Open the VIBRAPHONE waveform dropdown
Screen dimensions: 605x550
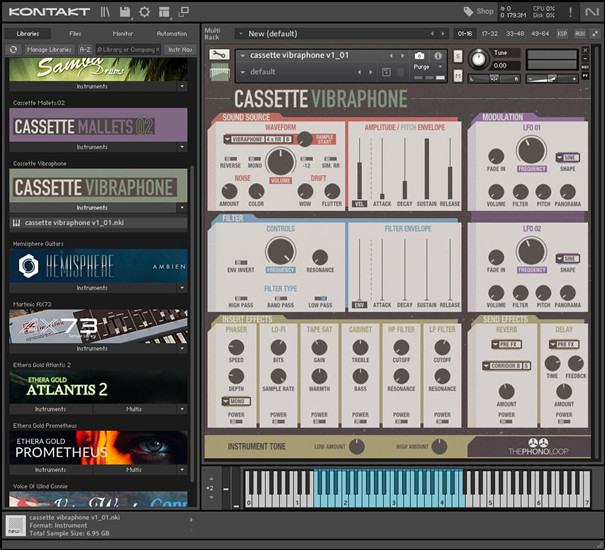pyautogui.click(x=246, y=139)
